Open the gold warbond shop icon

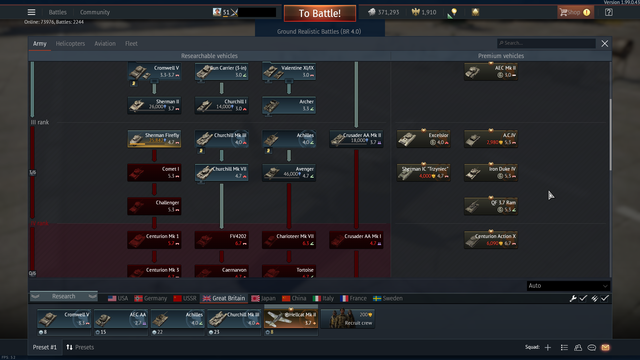tap(475, 12)
